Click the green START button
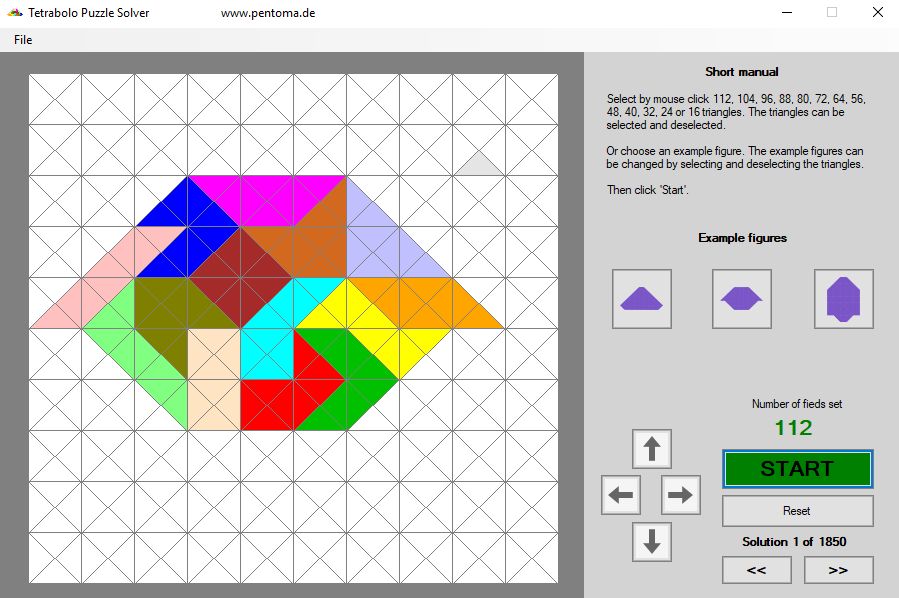This screenshot has height=598, width=899. click(x=798, y=469)
